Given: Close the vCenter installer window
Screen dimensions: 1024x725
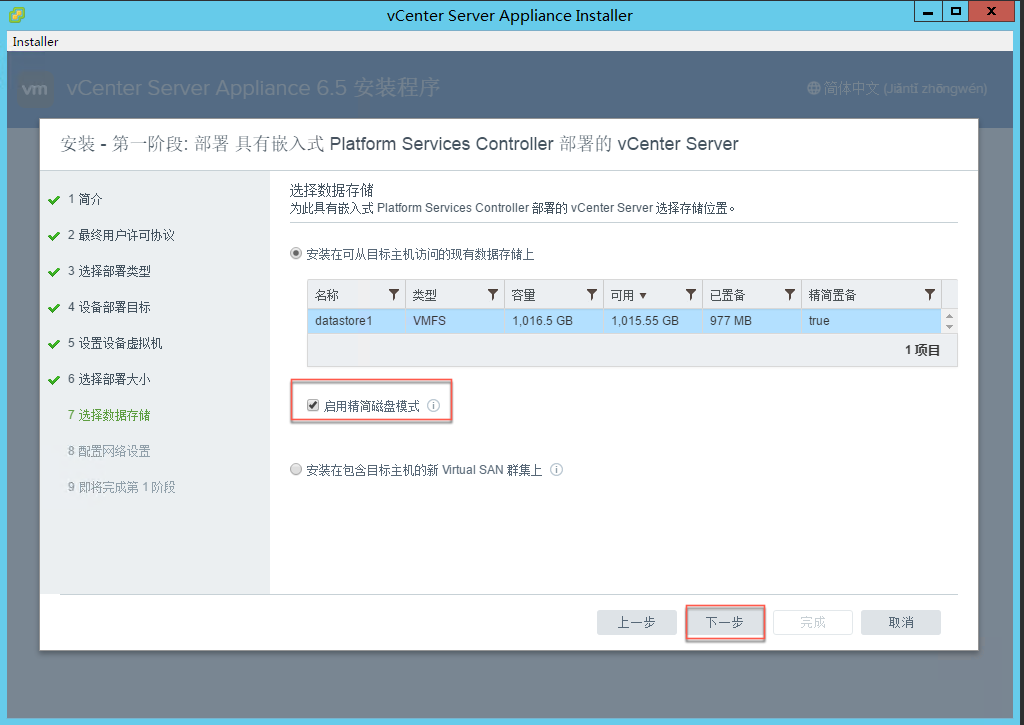Looking at the screenshot, I should [991, 11].
